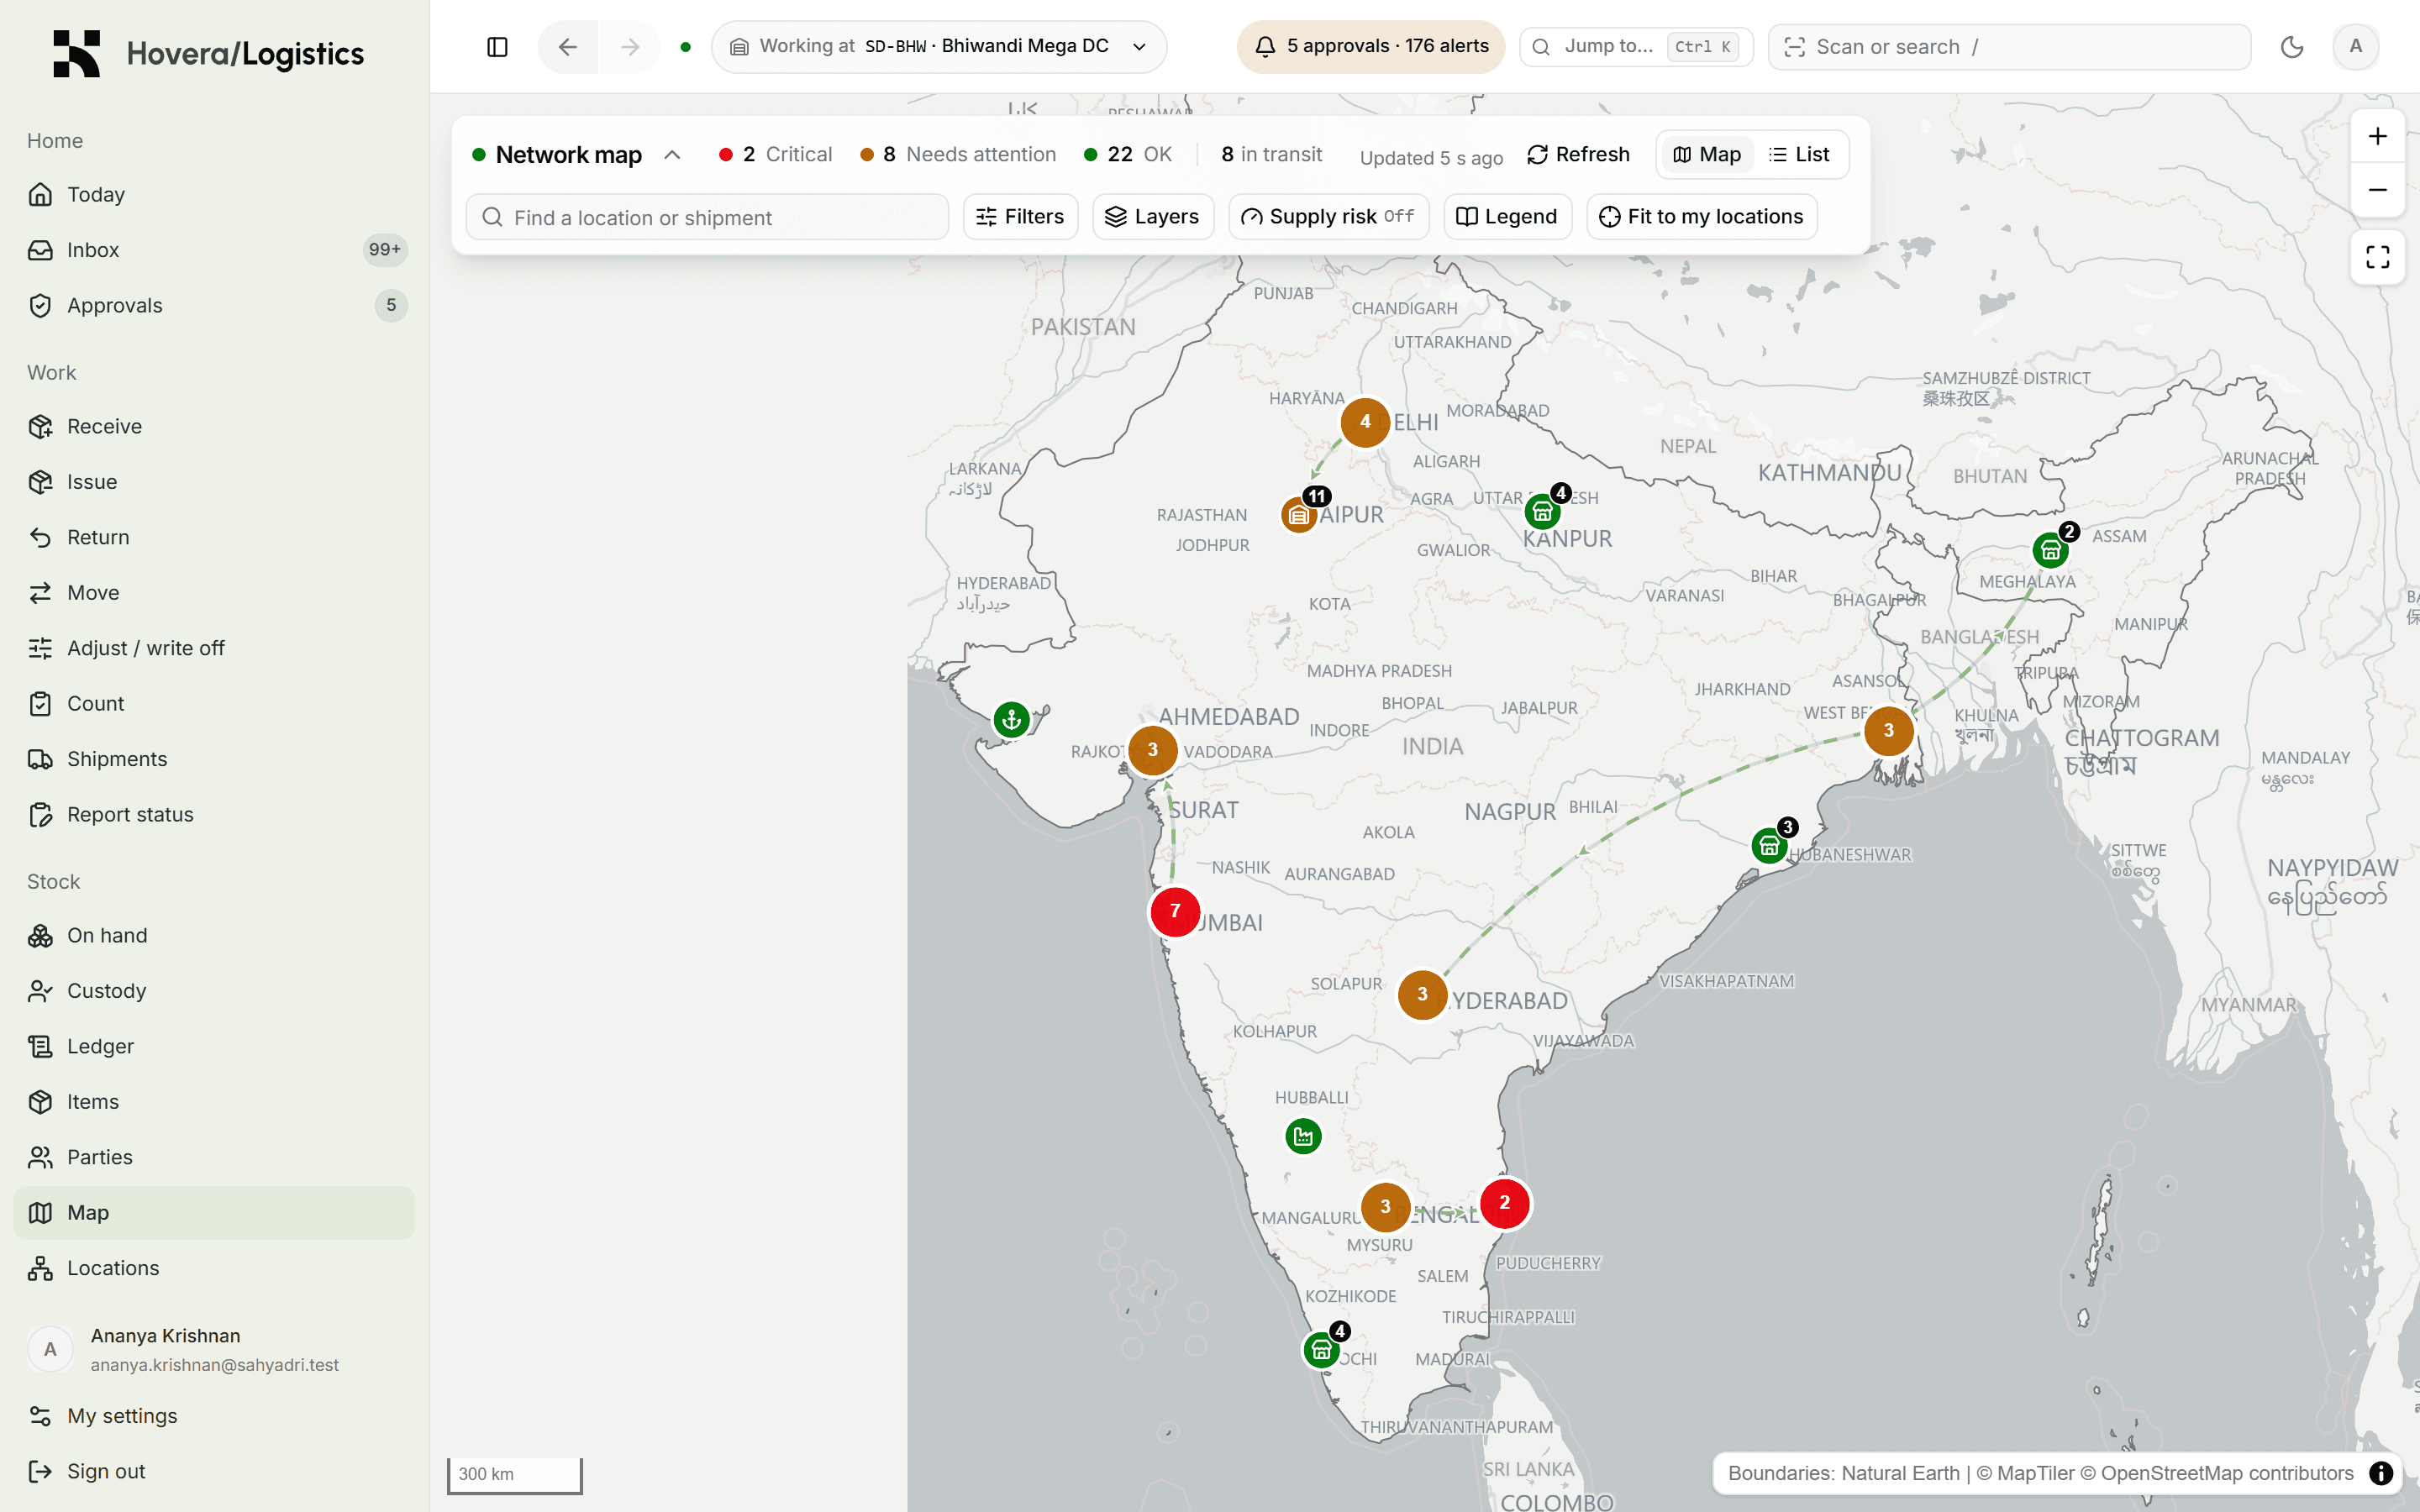Switch to List view
Image resolution: width=2420 pixels, height=1512 pixels.
coord(1800,155)
